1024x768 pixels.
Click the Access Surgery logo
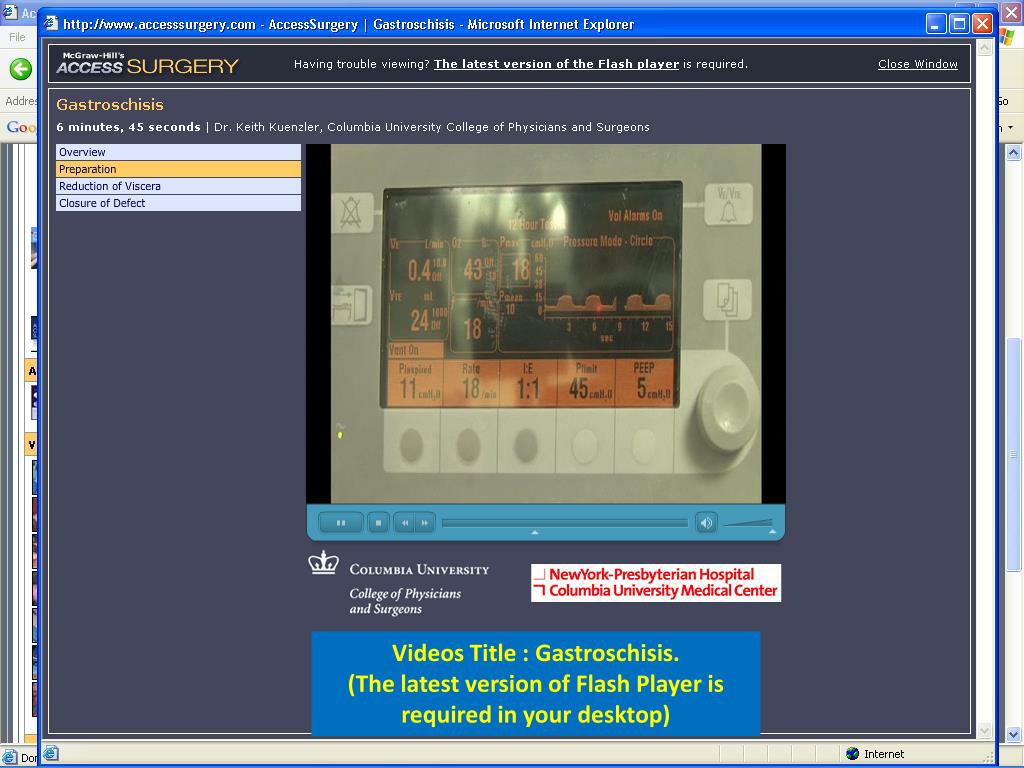pos(148,63)
